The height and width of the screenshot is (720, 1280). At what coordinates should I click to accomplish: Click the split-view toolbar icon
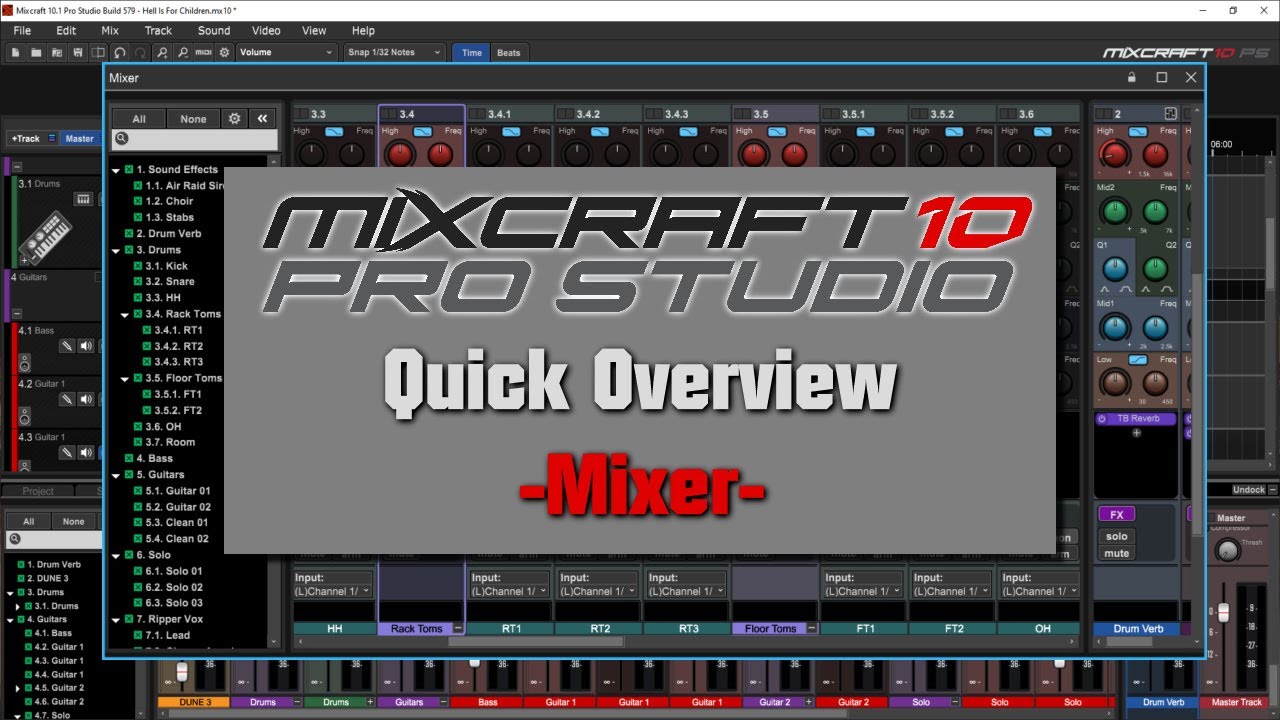(x=99, y=52)
